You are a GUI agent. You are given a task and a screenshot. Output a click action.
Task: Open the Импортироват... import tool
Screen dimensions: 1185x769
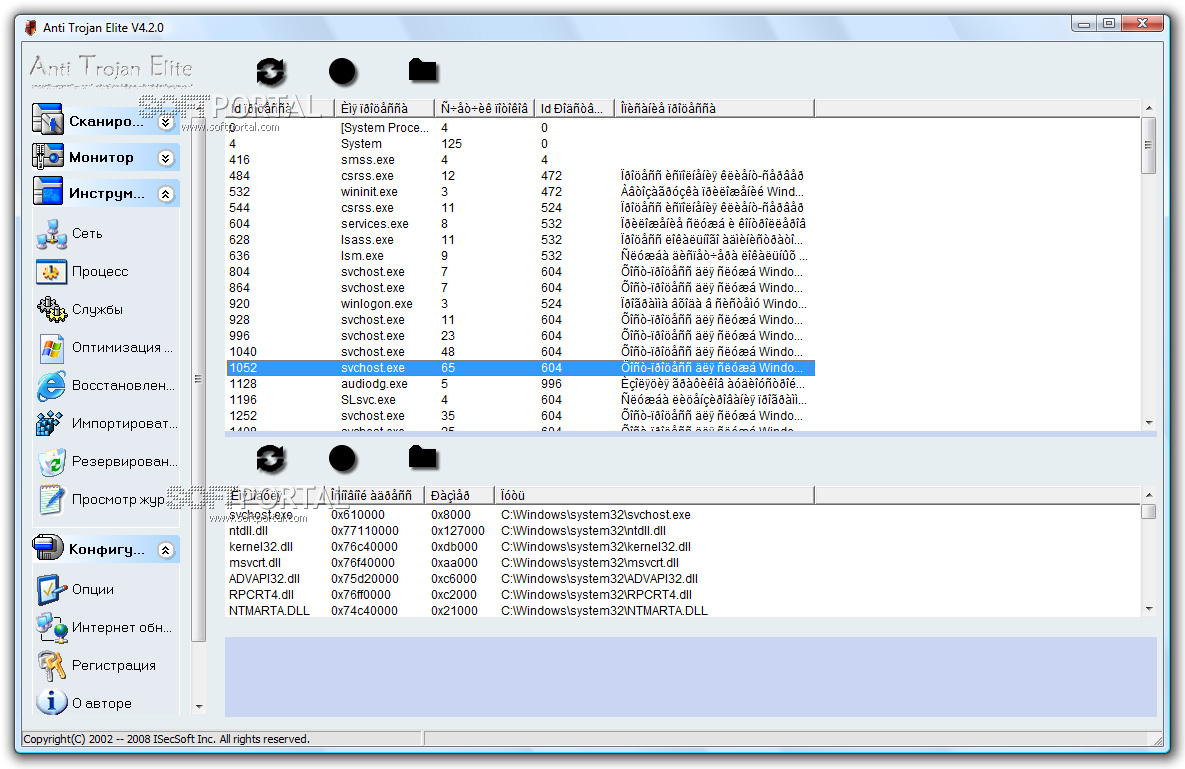click(x=107, y=423)
